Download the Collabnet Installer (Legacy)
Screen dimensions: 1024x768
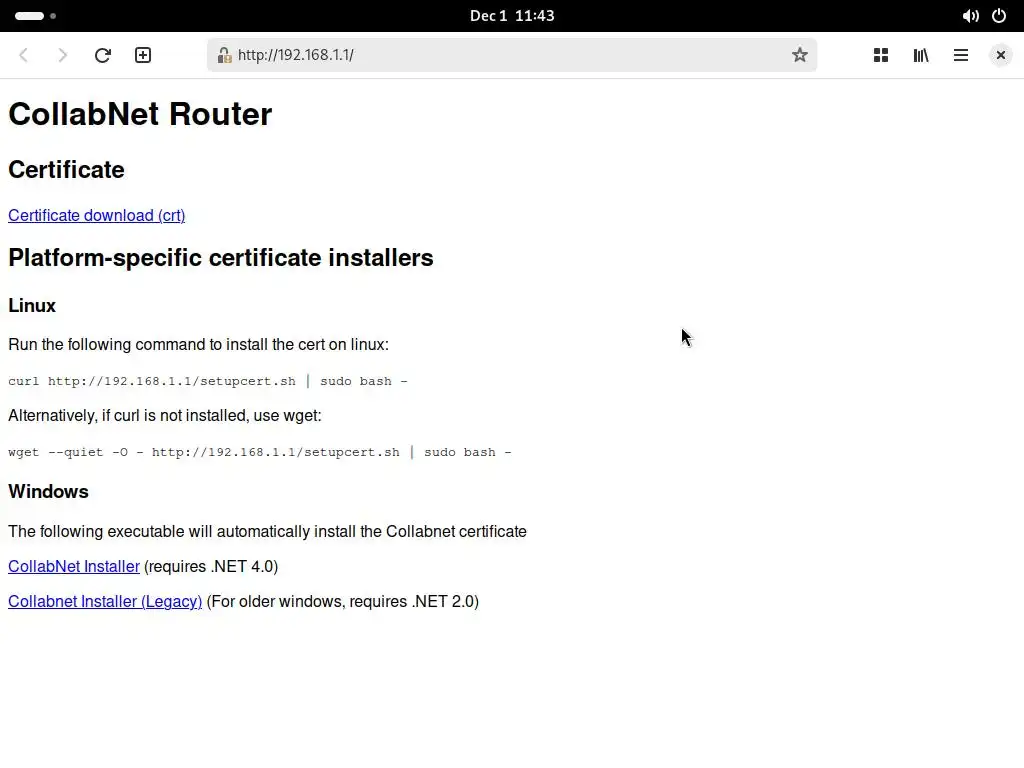105,601
